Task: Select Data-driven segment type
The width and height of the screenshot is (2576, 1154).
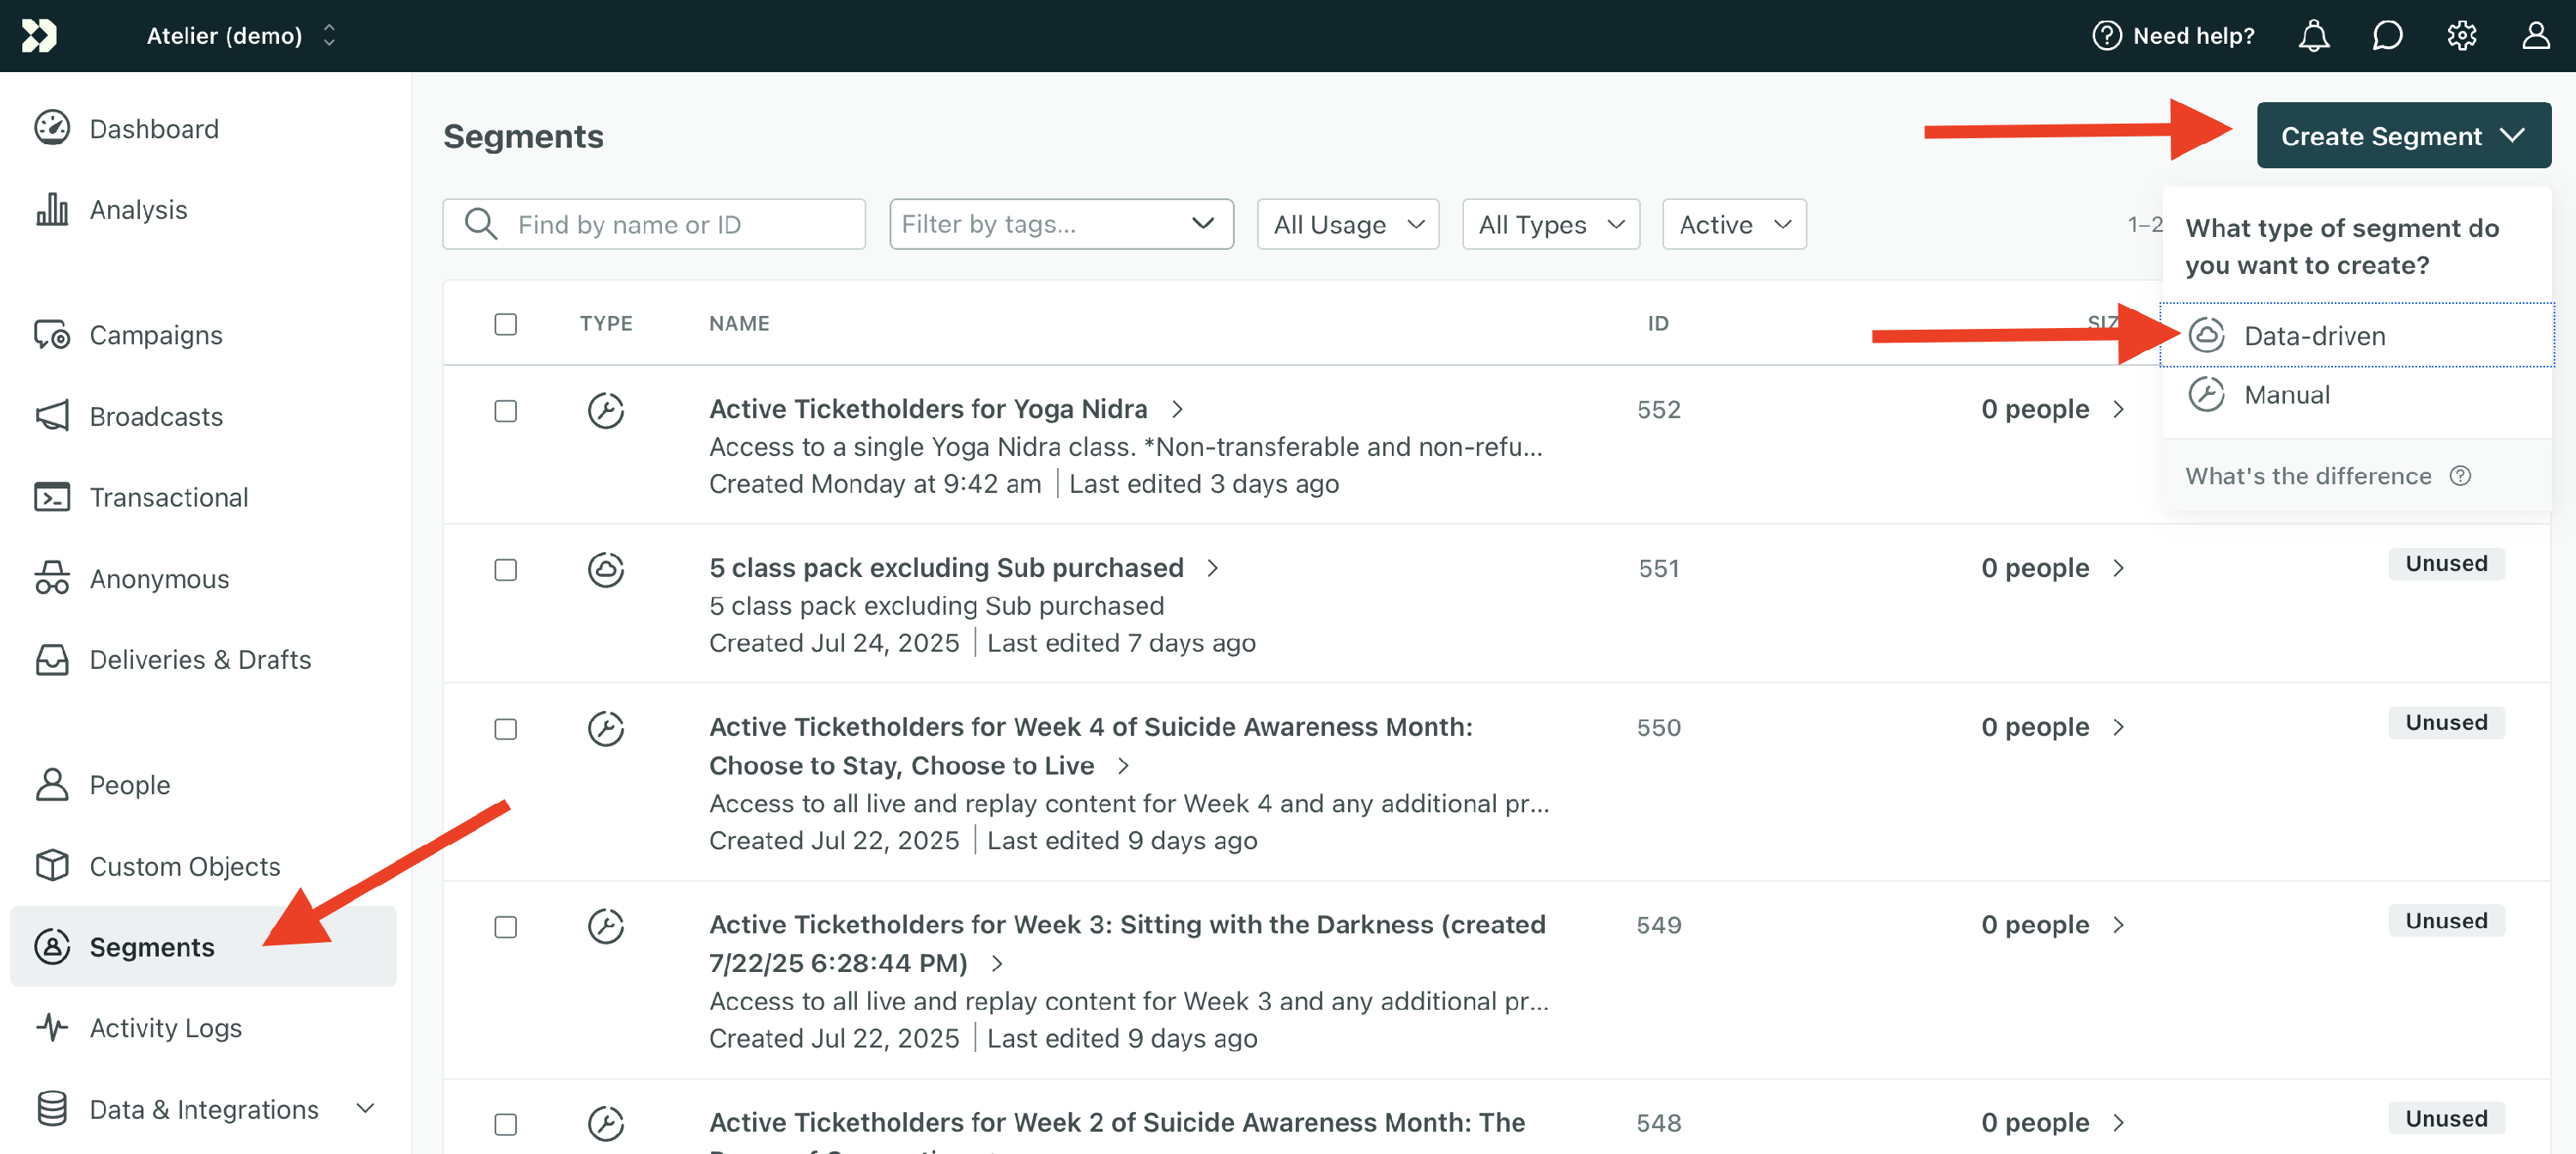Action: pos(2356,335)
